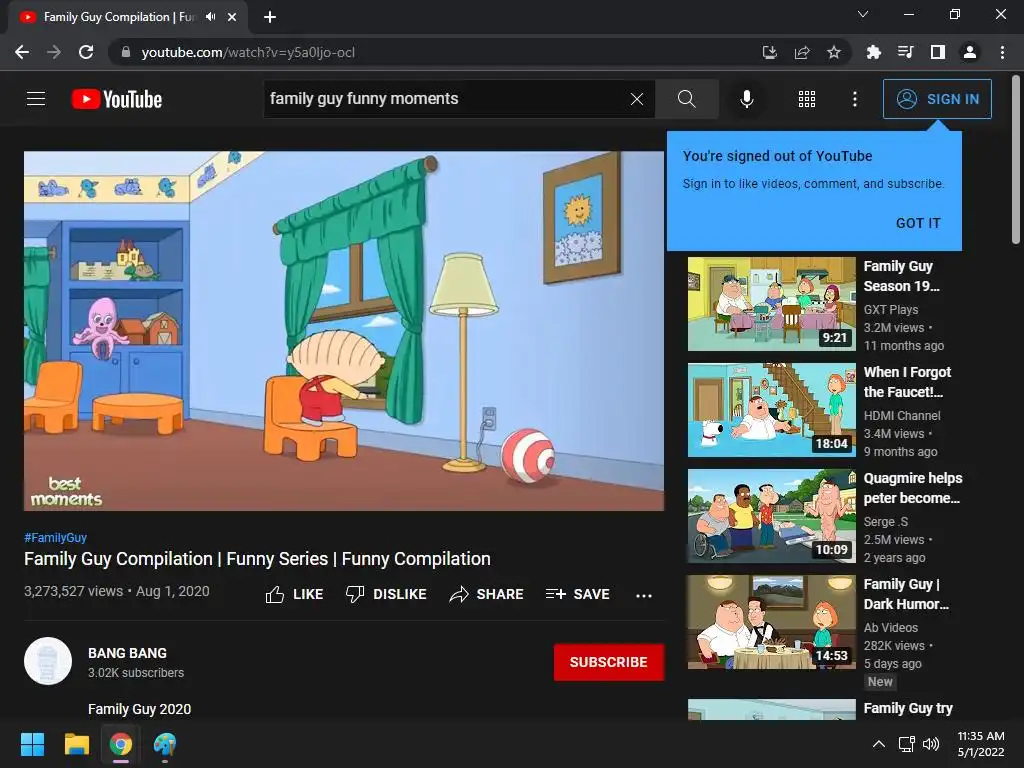The image size is (1024, 768).
Task: Click the Ab Videos channel name
Action: [x=891, y=627]
